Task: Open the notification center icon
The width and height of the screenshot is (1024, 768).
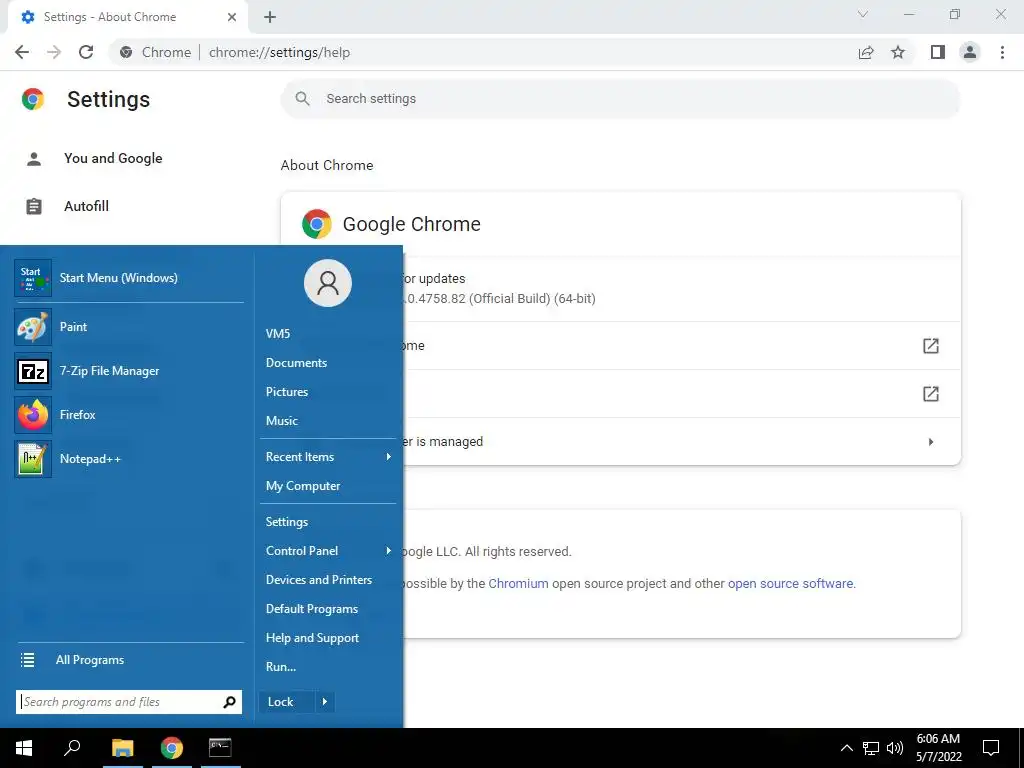Action: (x=991, y=748)
